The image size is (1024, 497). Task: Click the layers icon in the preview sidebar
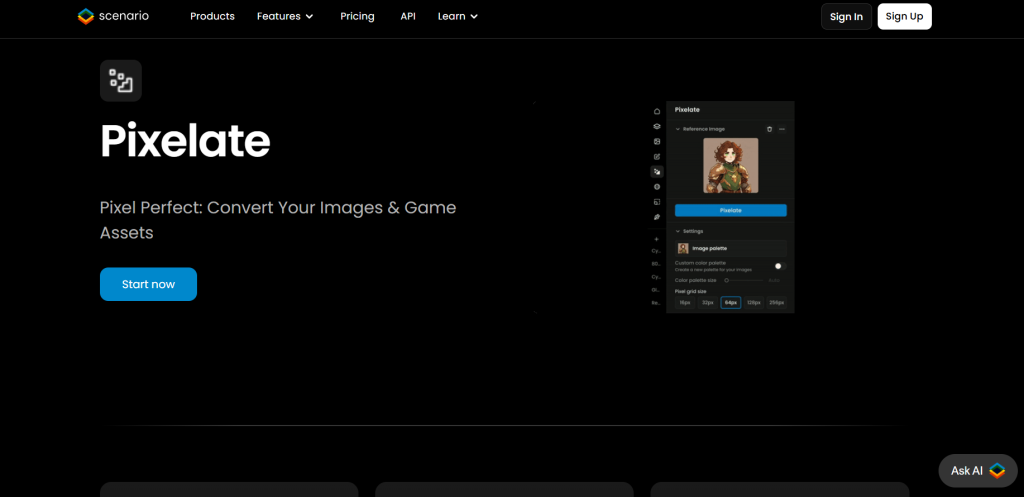657,126
